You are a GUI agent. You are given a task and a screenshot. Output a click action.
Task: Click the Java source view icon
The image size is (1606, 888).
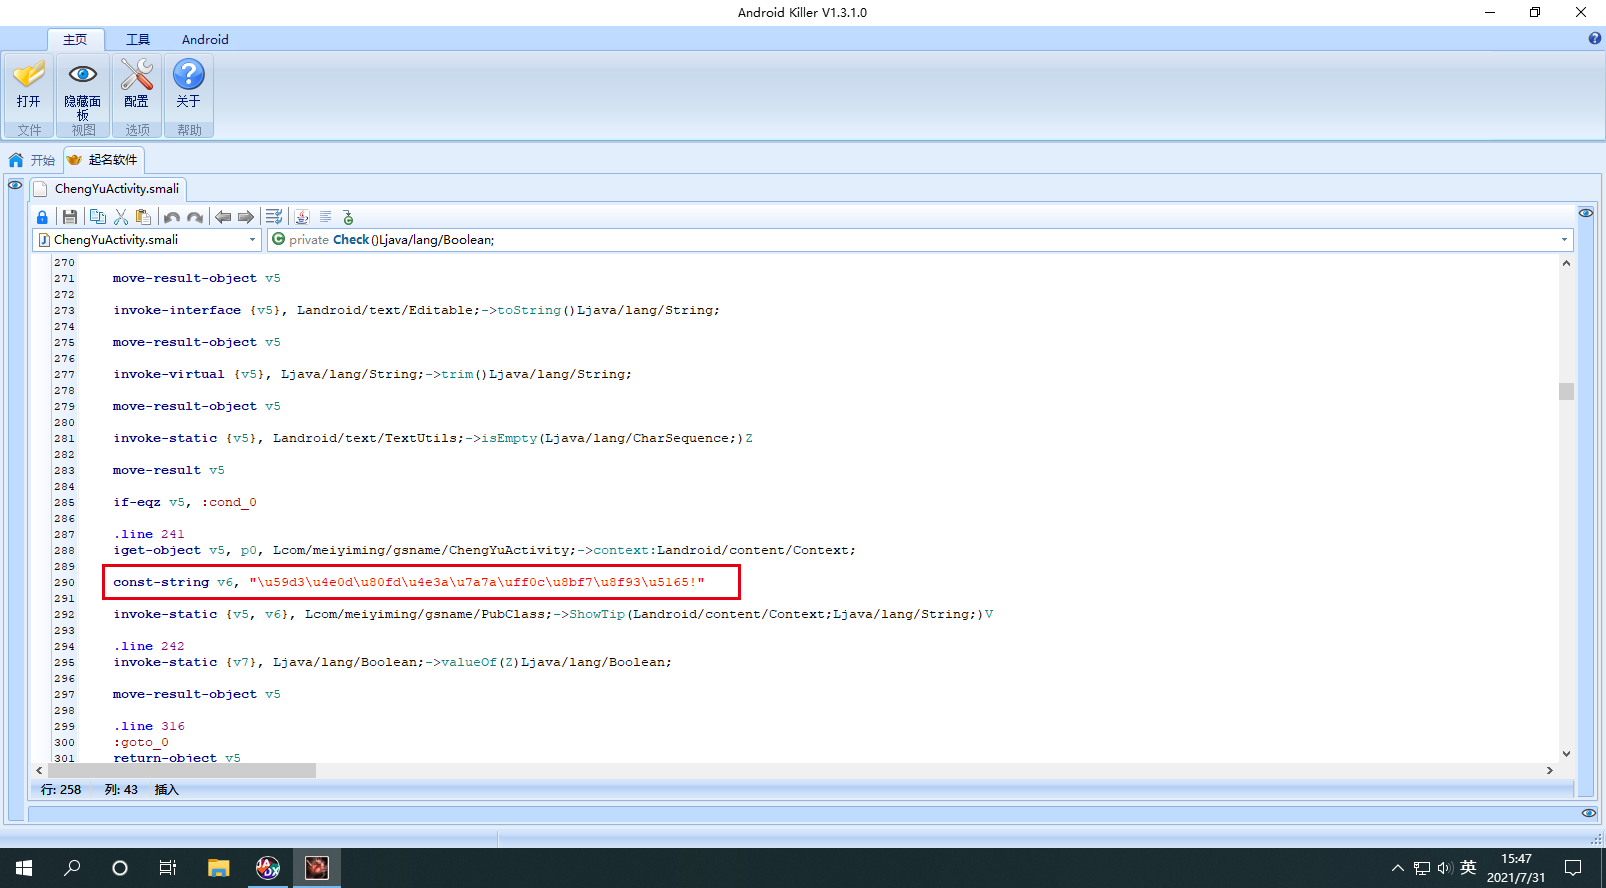click(302, 217)
